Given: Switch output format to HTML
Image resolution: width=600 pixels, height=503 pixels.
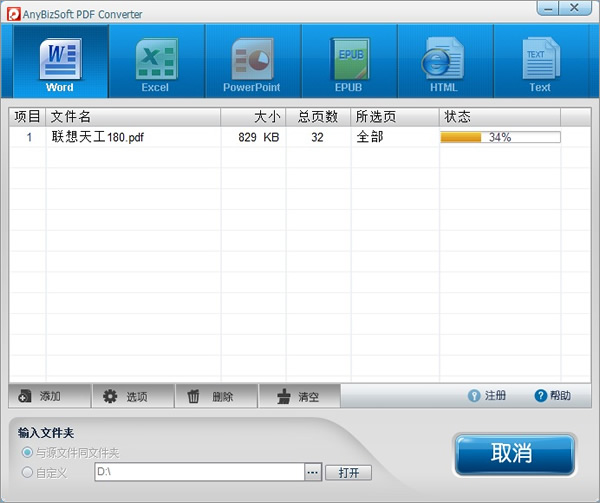Looking at the screenshot, I should coord(445,61).
